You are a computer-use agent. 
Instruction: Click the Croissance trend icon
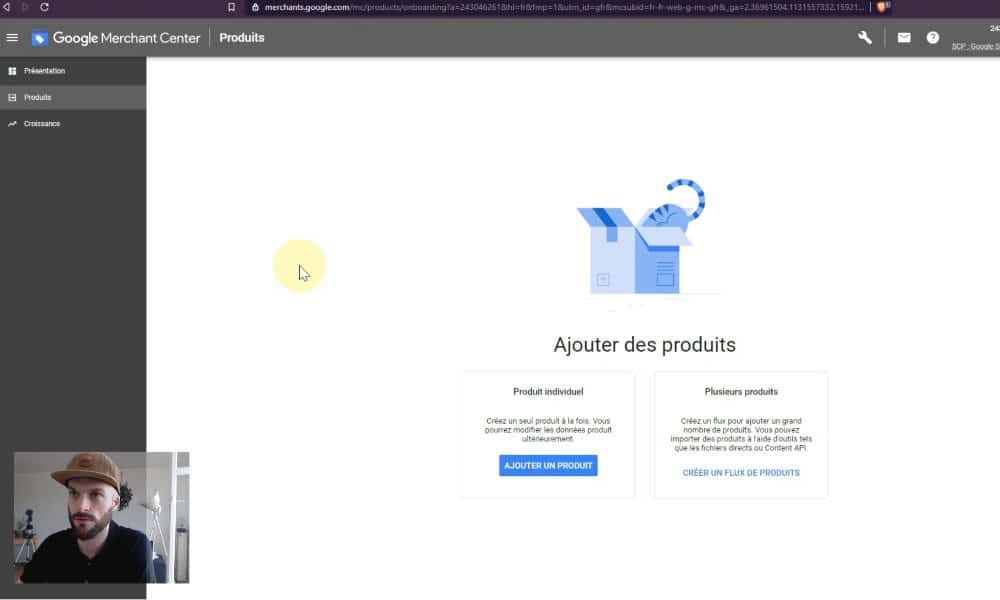[x=12, y=124]
